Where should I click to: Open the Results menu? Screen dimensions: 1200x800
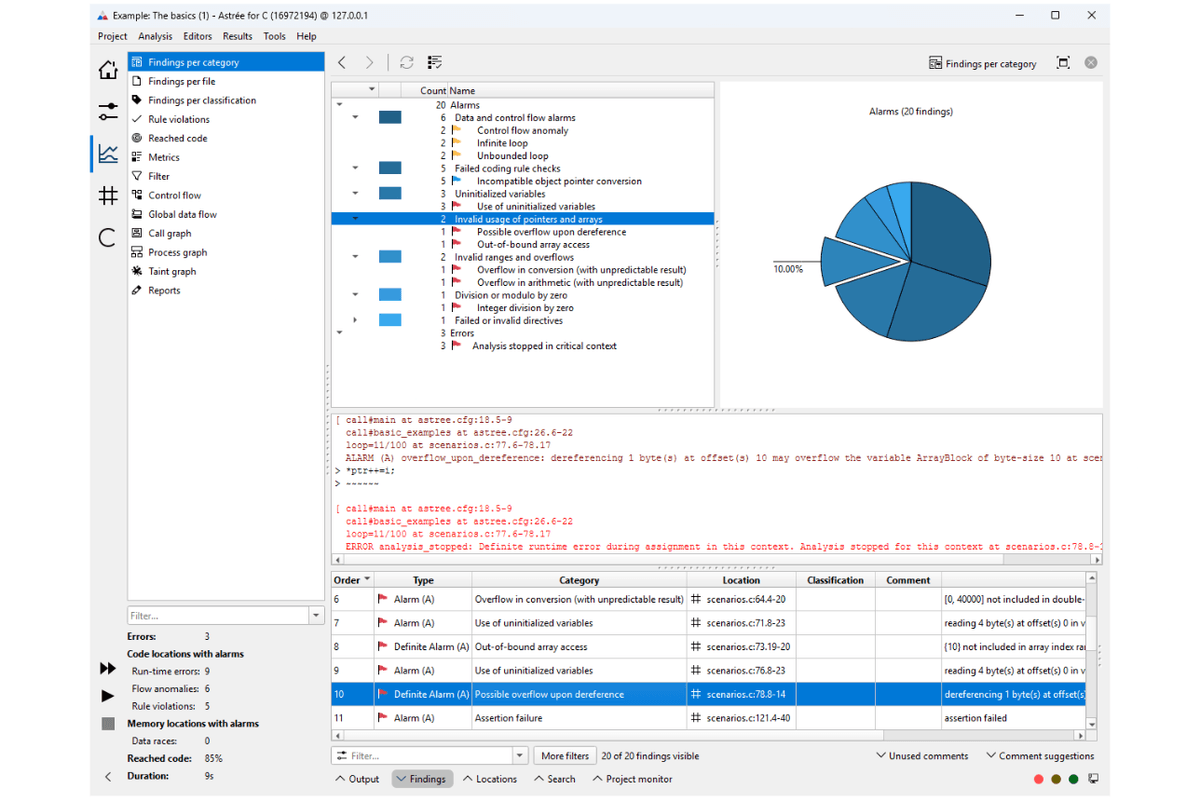coord(237,36)
